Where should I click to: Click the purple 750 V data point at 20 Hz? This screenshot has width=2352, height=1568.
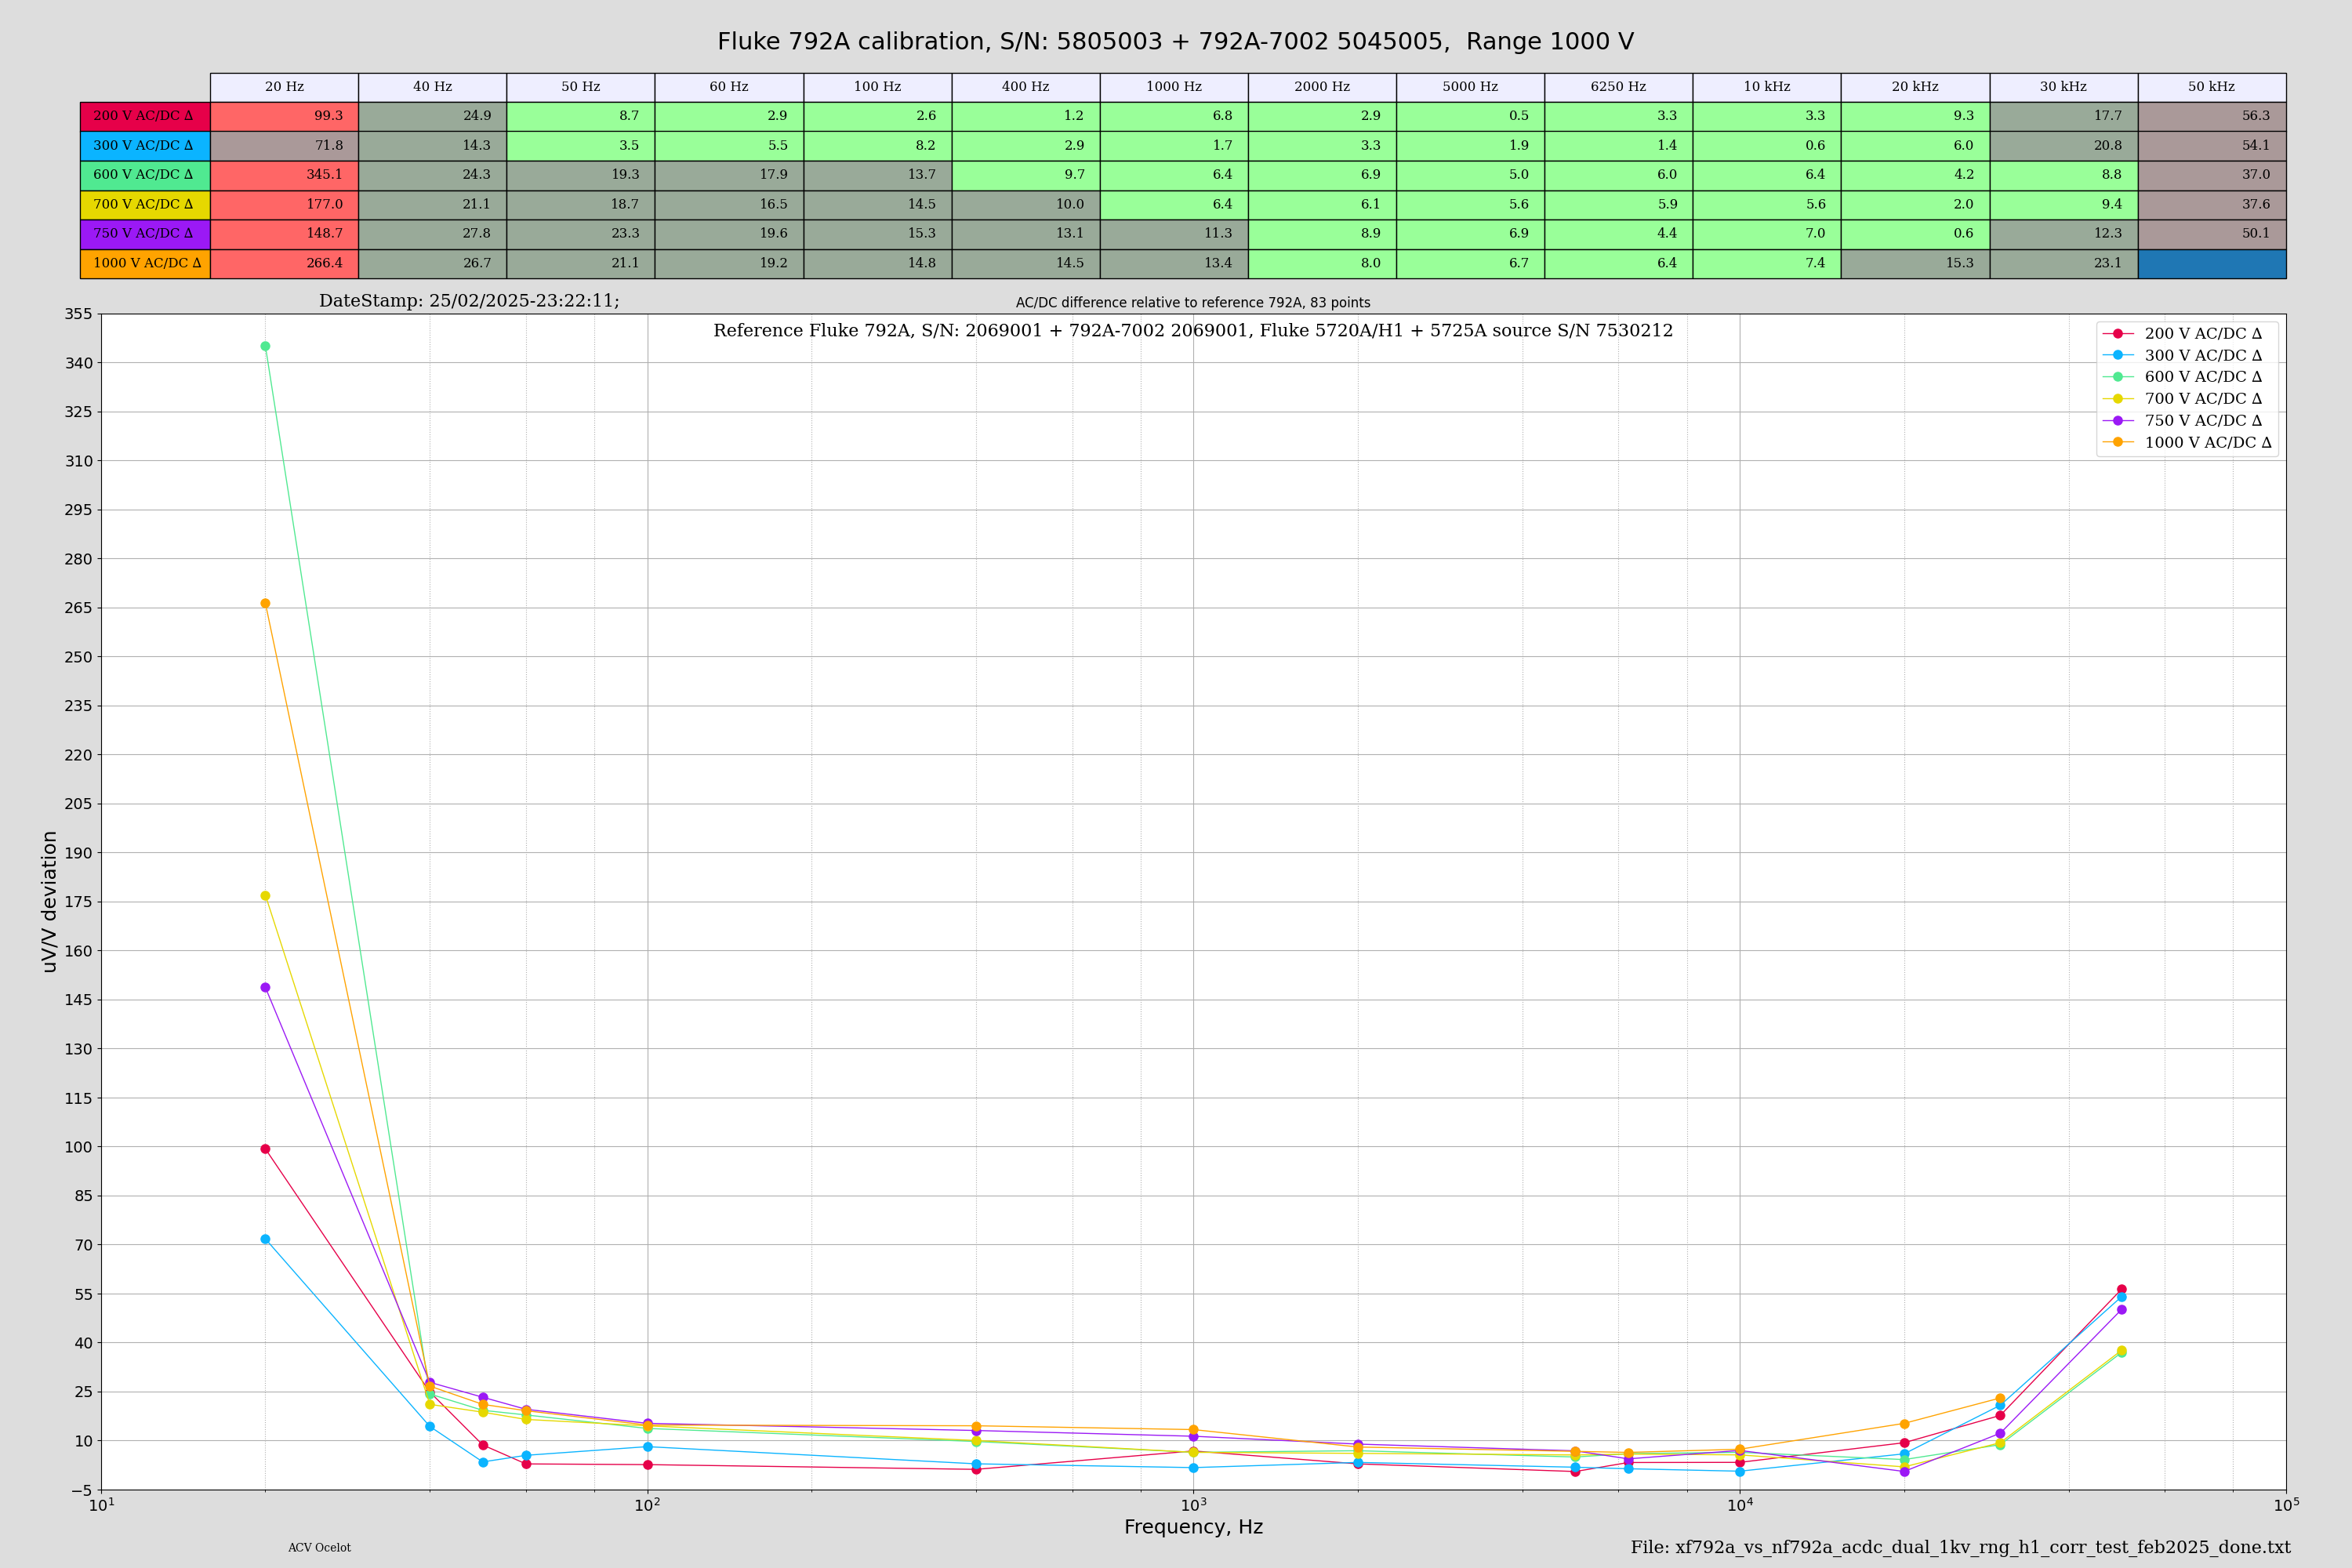coord(265,988)
